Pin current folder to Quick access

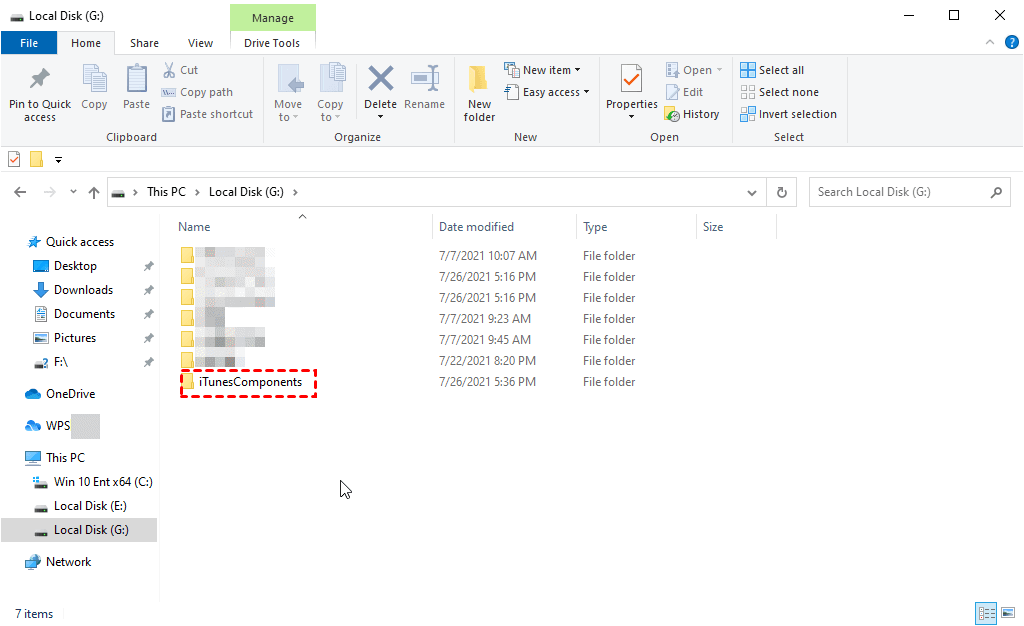(39, 92)
